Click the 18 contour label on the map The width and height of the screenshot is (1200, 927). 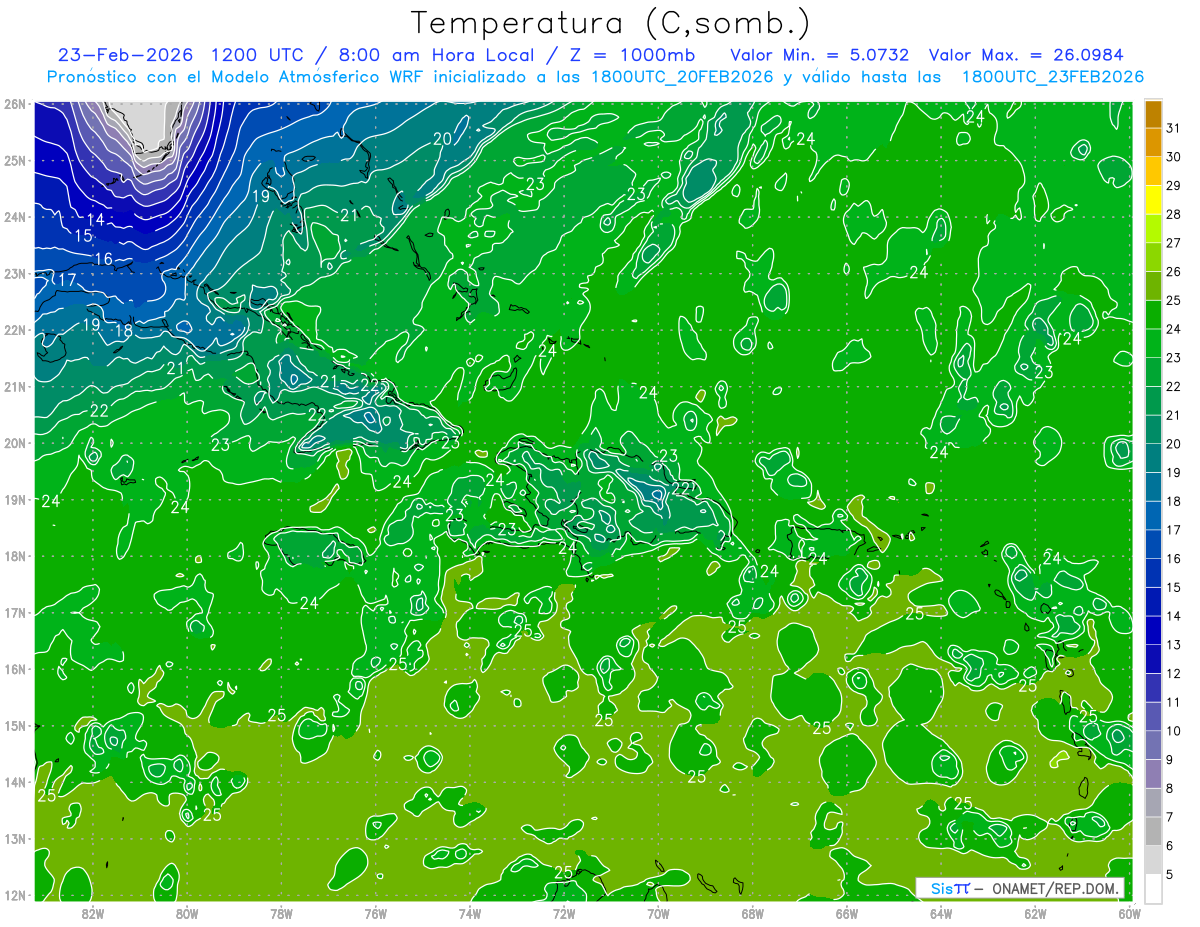pyautogui.click(x=123, y=331)
